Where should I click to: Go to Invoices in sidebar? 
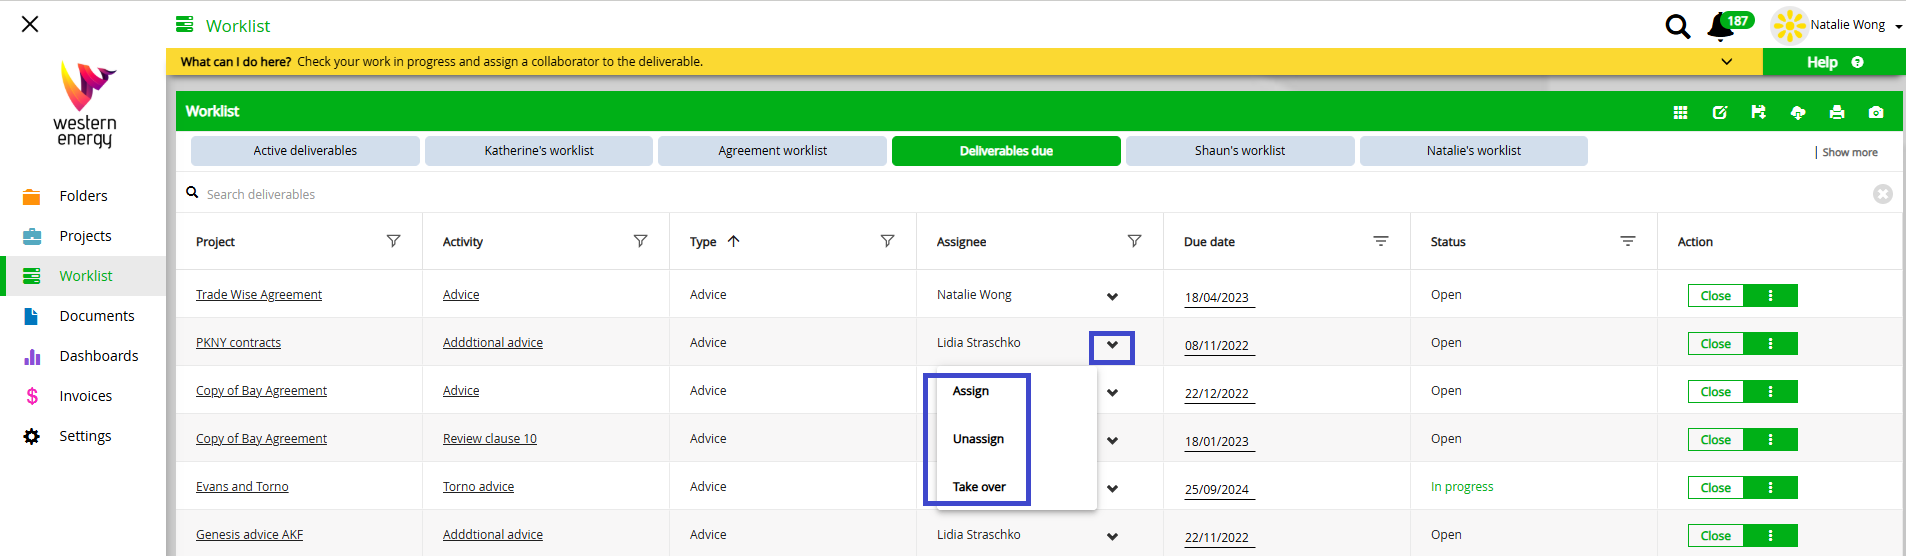coord(83,396)
